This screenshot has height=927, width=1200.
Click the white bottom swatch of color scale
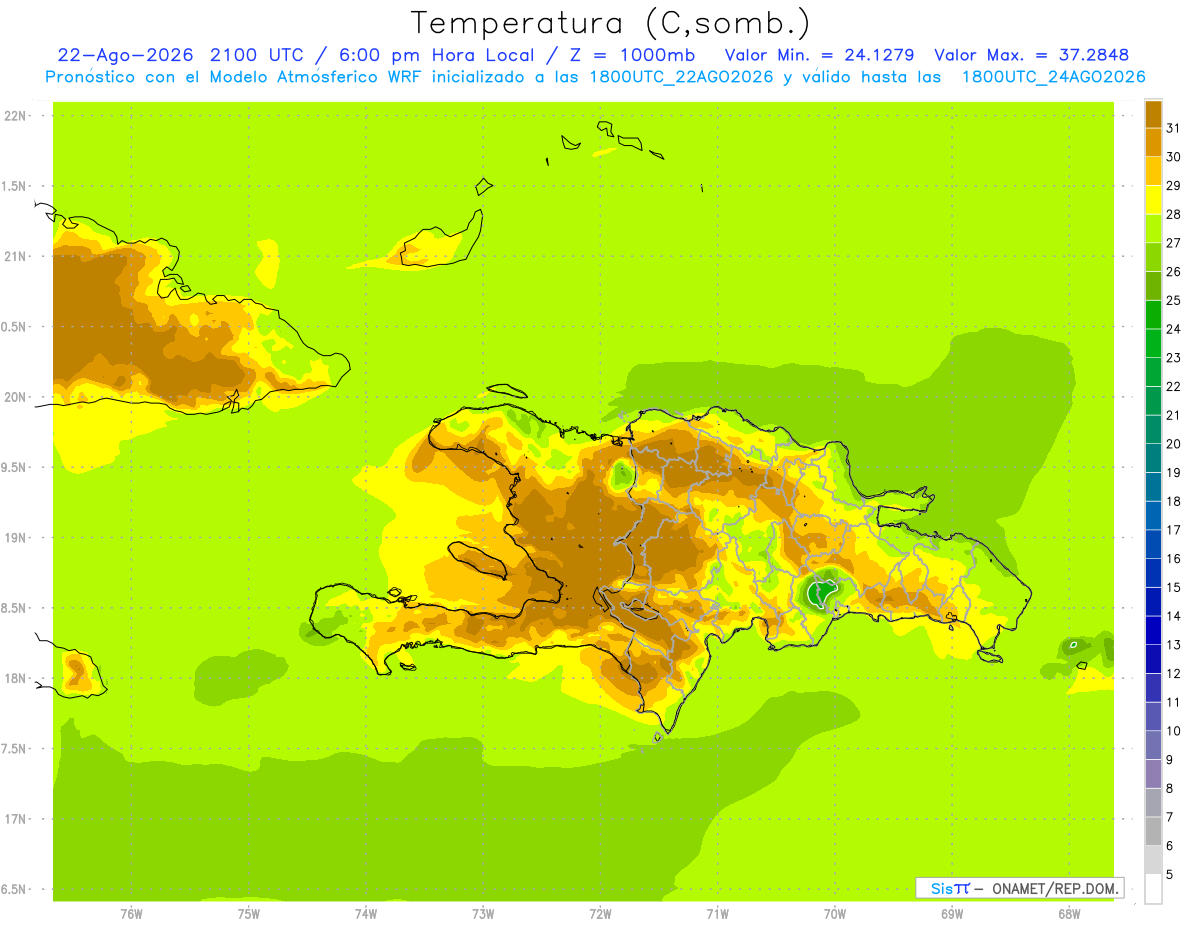click(x=1153, y=889)
